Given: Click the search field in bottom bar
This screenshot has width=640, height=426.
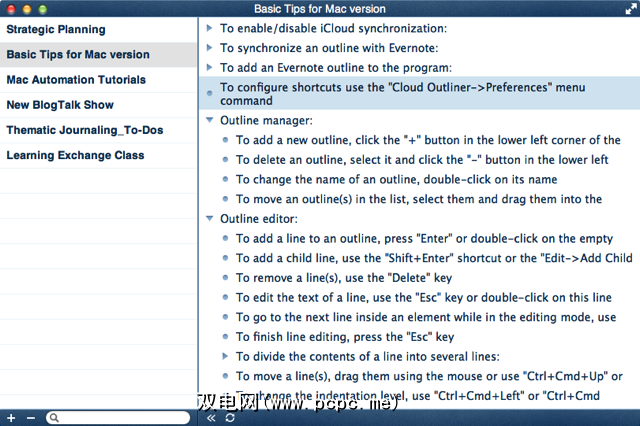Looking at the screenshot, I should click(x=118, y=417).
